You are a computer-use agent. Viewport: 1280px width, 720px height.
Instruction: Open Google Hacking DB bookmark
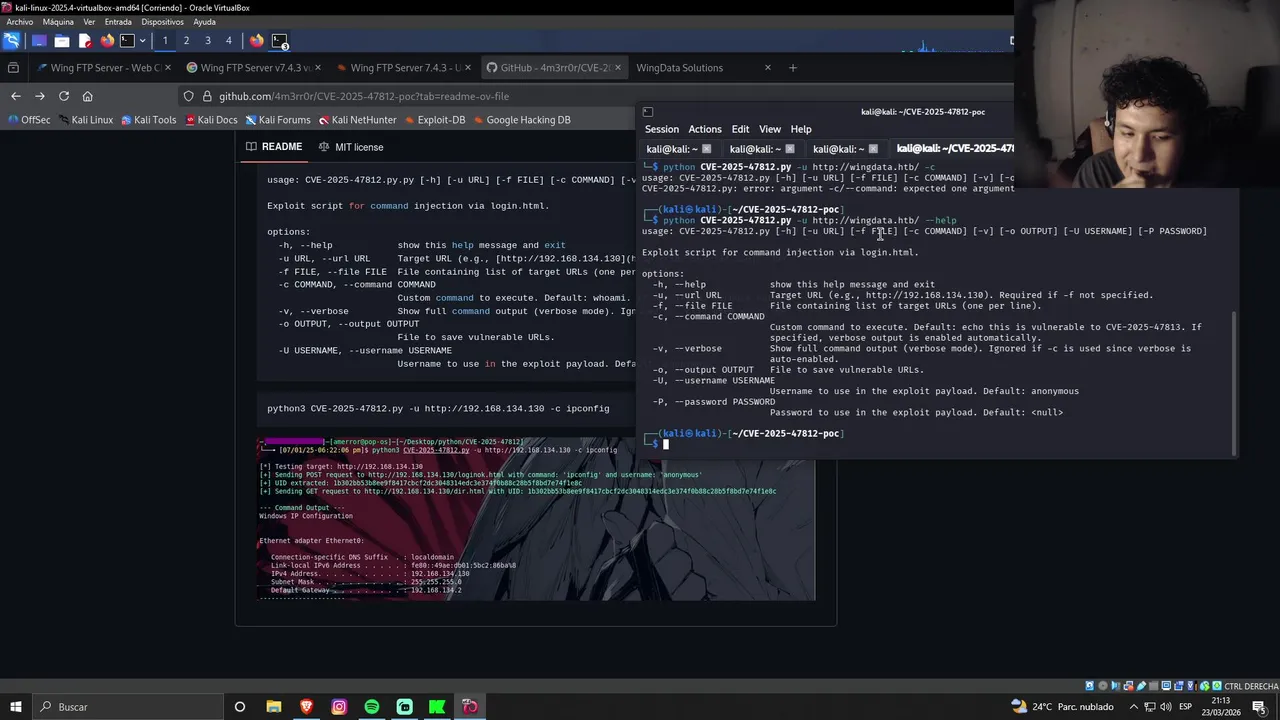(521, 120)
